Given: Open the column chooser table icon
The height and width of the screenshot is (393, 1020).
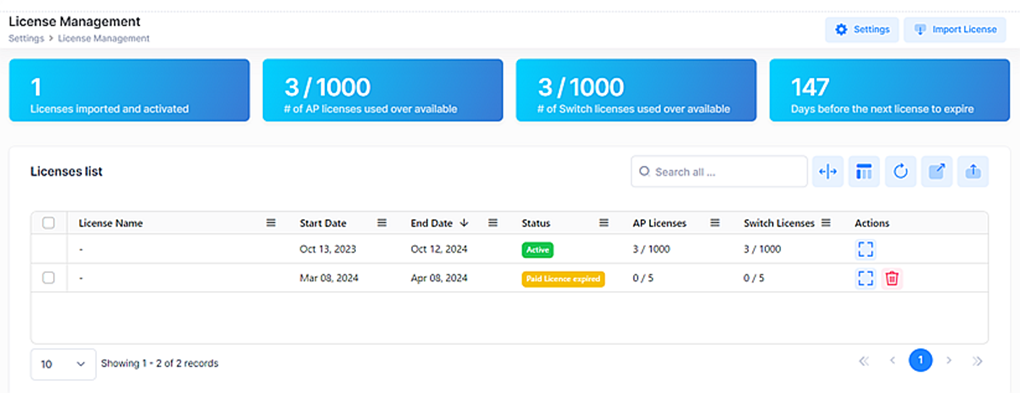Looking at the screenshot, I should [x=864, y=172].
